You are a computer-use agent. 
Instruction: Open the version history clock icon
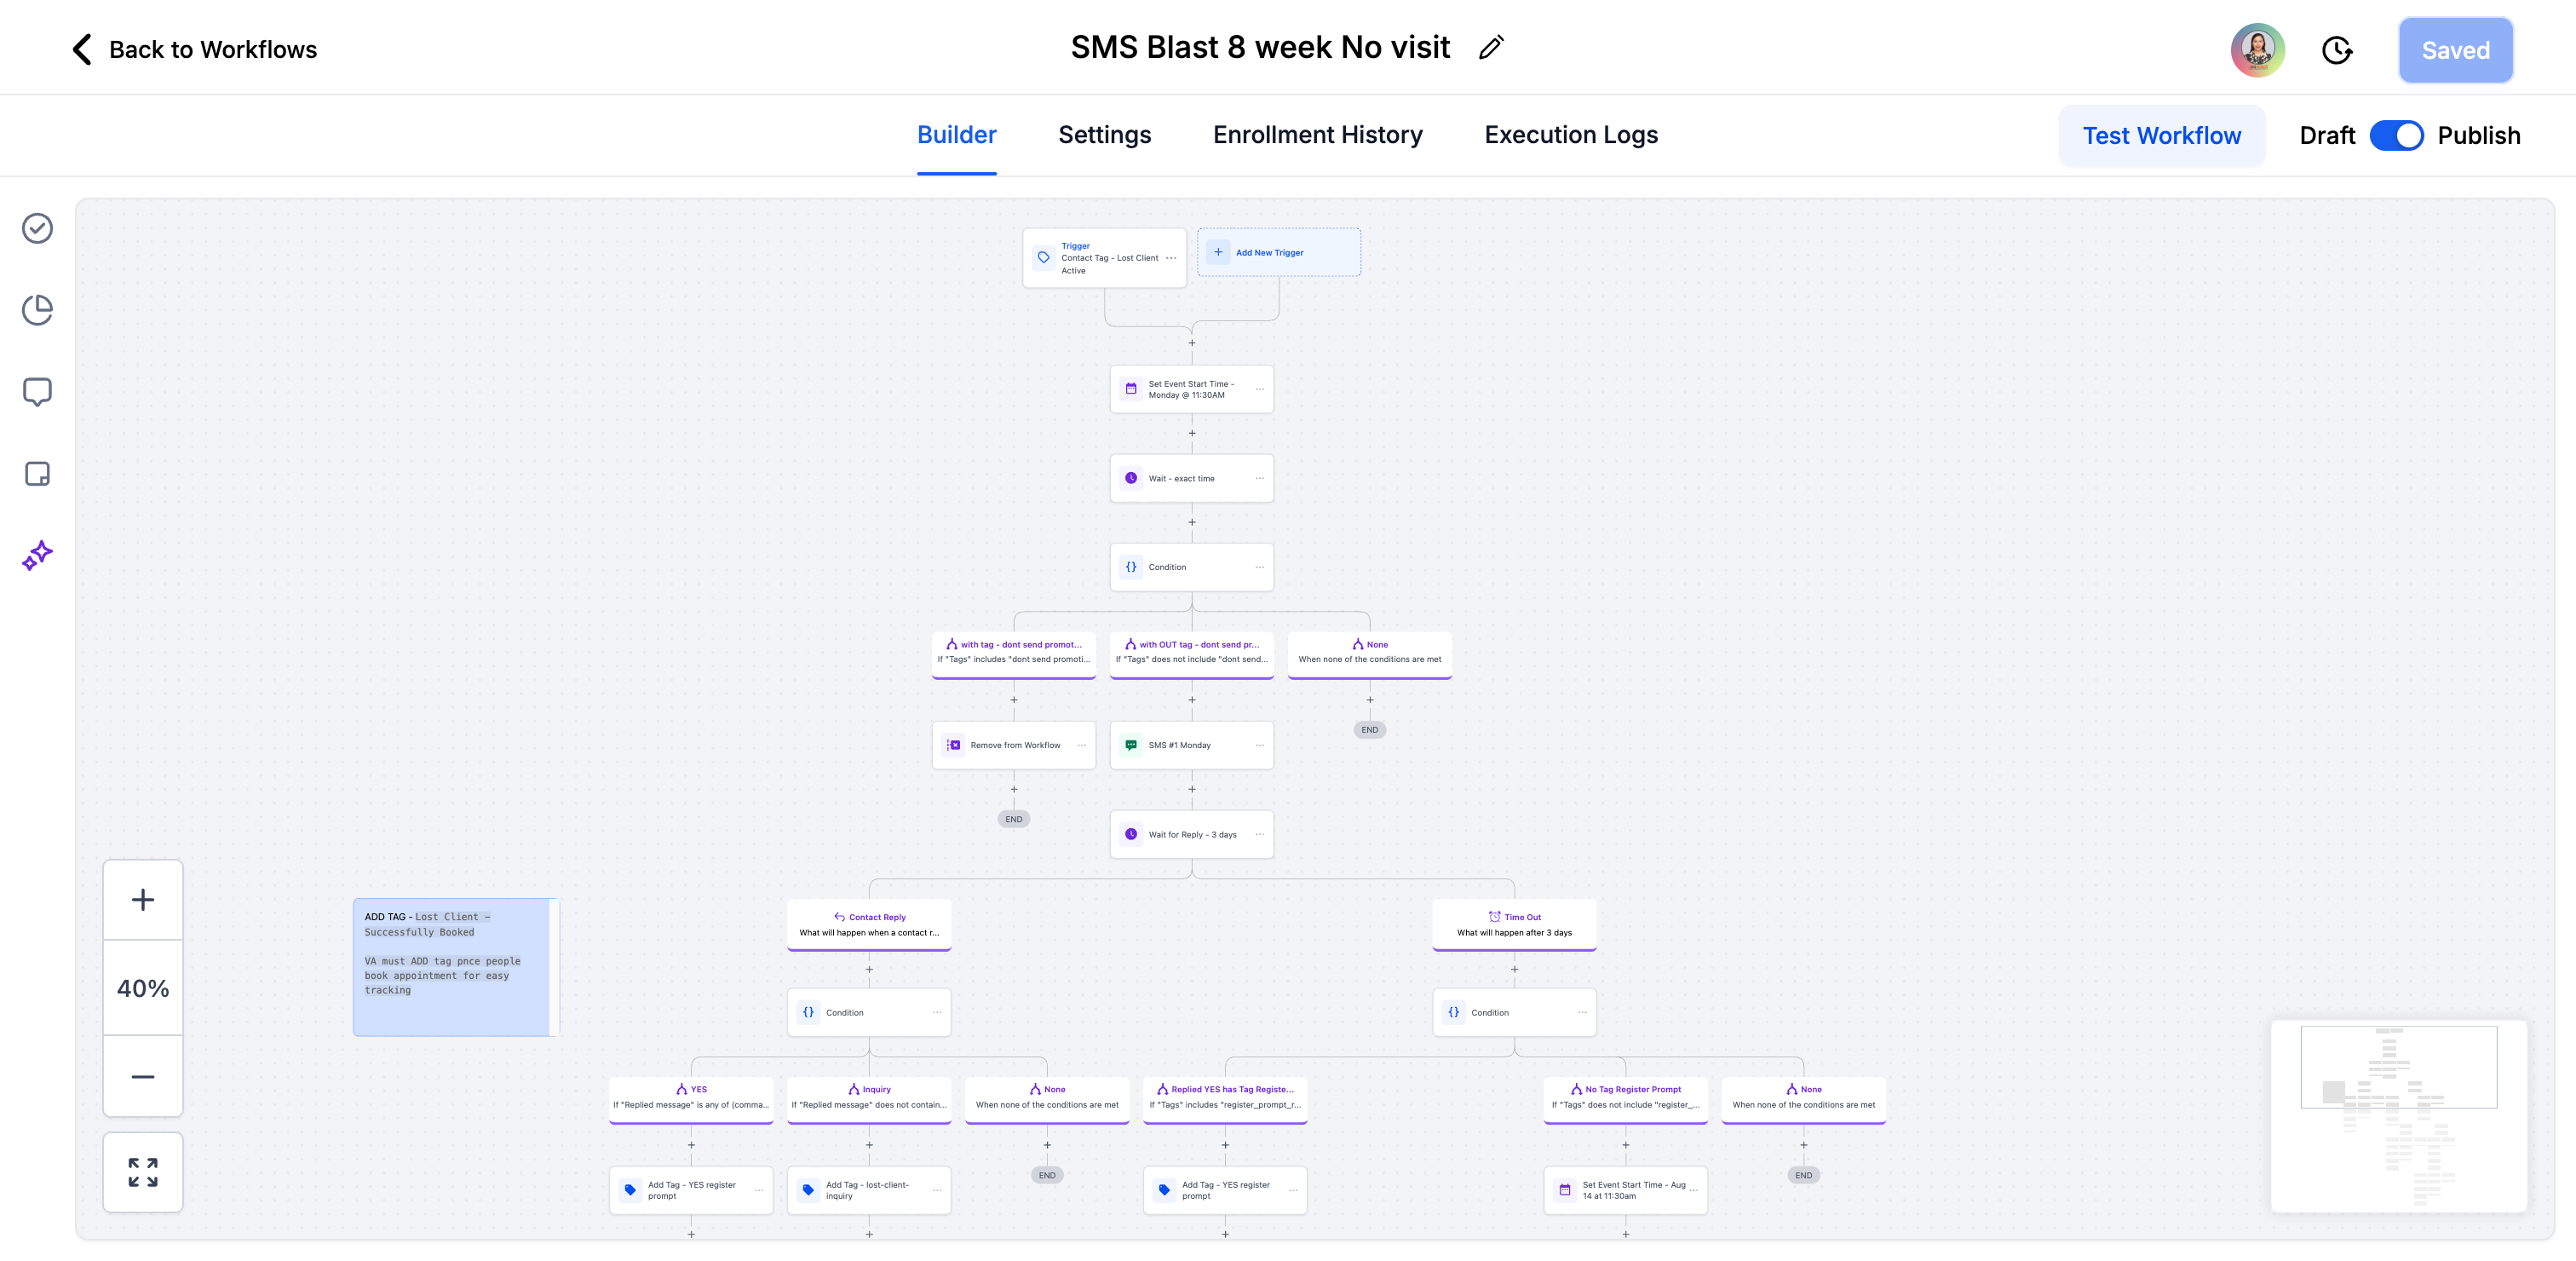click(x=2336, y=50)
